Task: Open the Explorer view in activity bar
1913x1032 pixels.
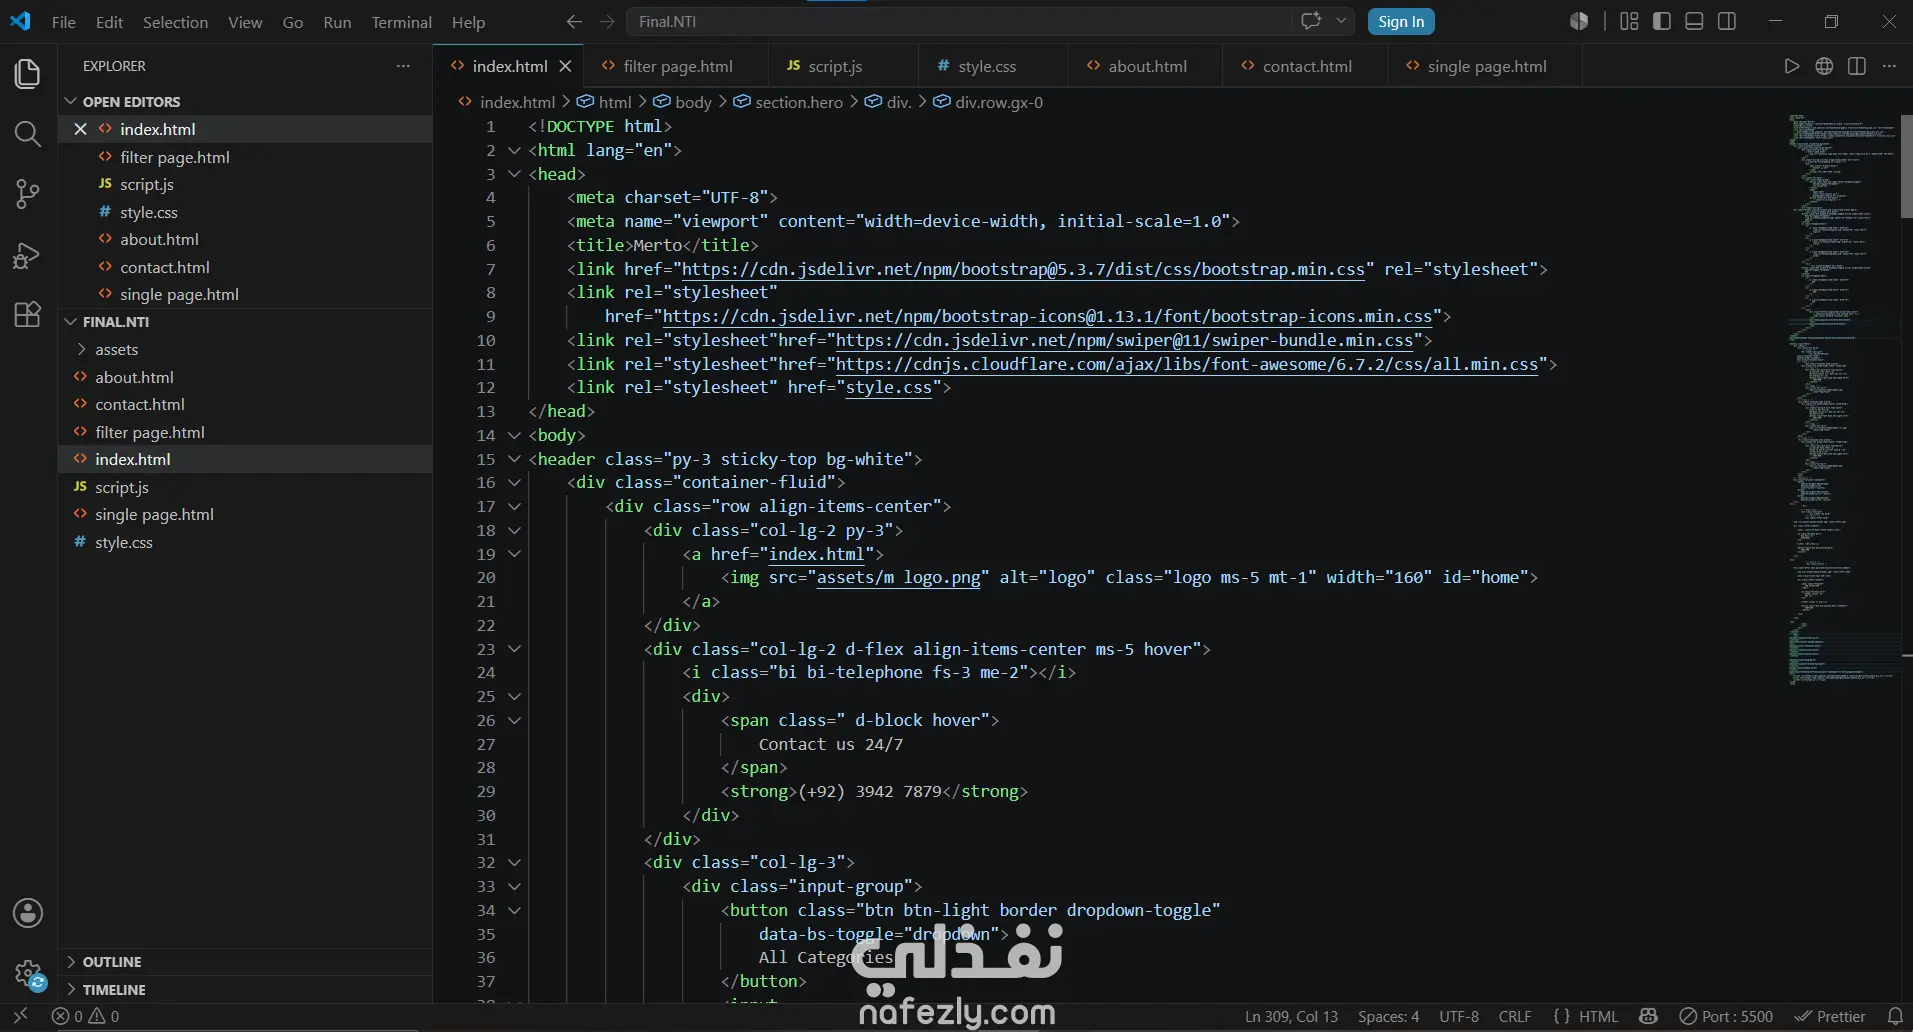Action: tap(28, 74)
